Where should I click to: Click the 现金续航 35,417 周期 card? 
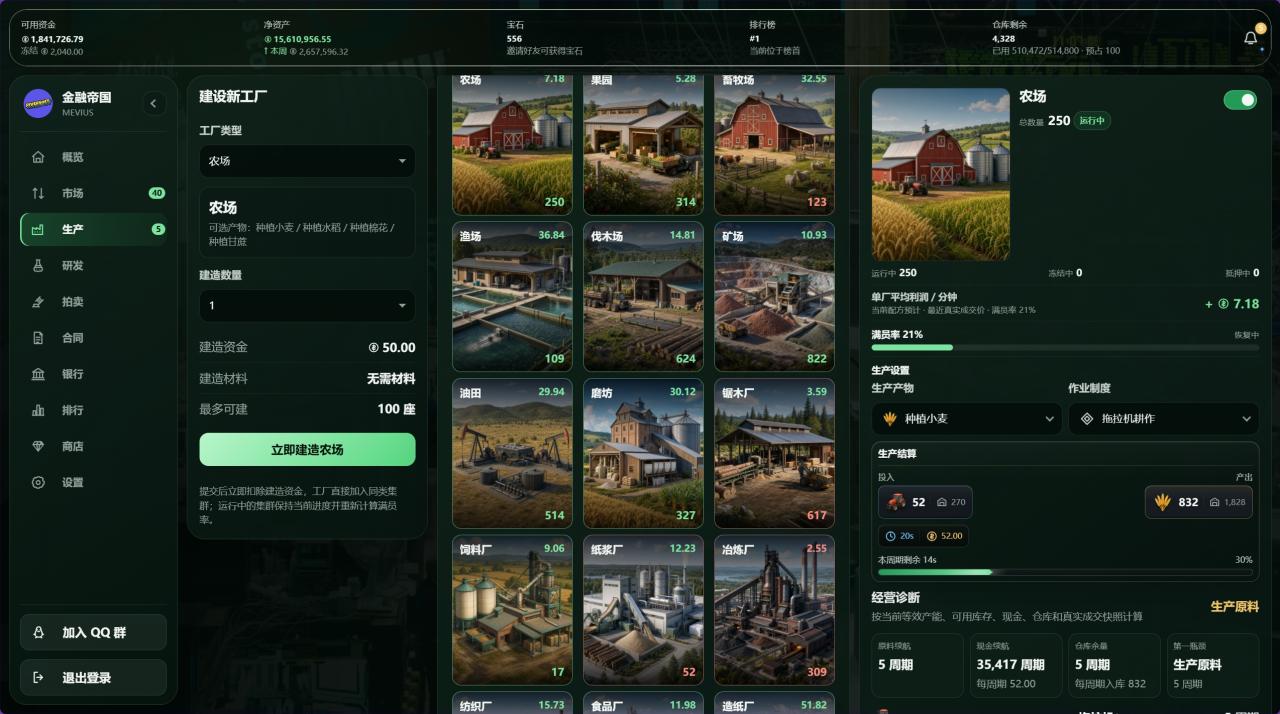[1015, 665]
